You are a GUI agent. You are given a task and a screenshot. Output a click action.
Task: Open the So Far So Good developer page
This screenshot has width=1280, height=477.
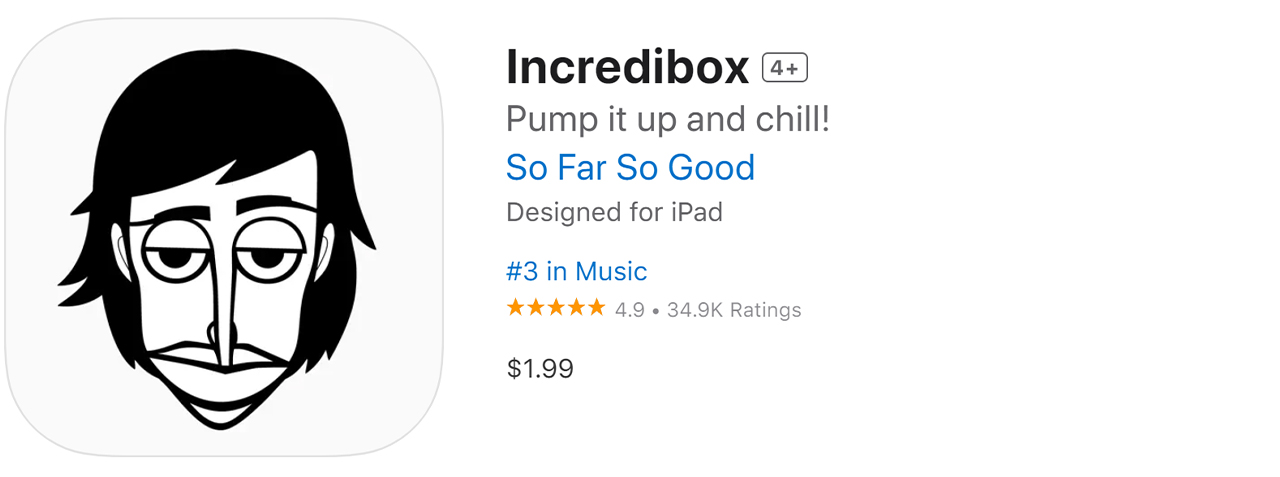[630, 167]
